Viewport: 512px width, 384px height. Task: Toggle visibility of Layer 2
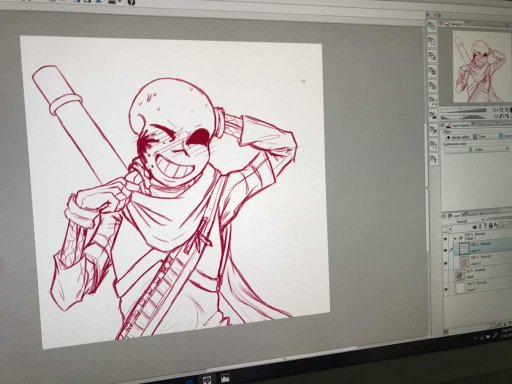(446, 263)
